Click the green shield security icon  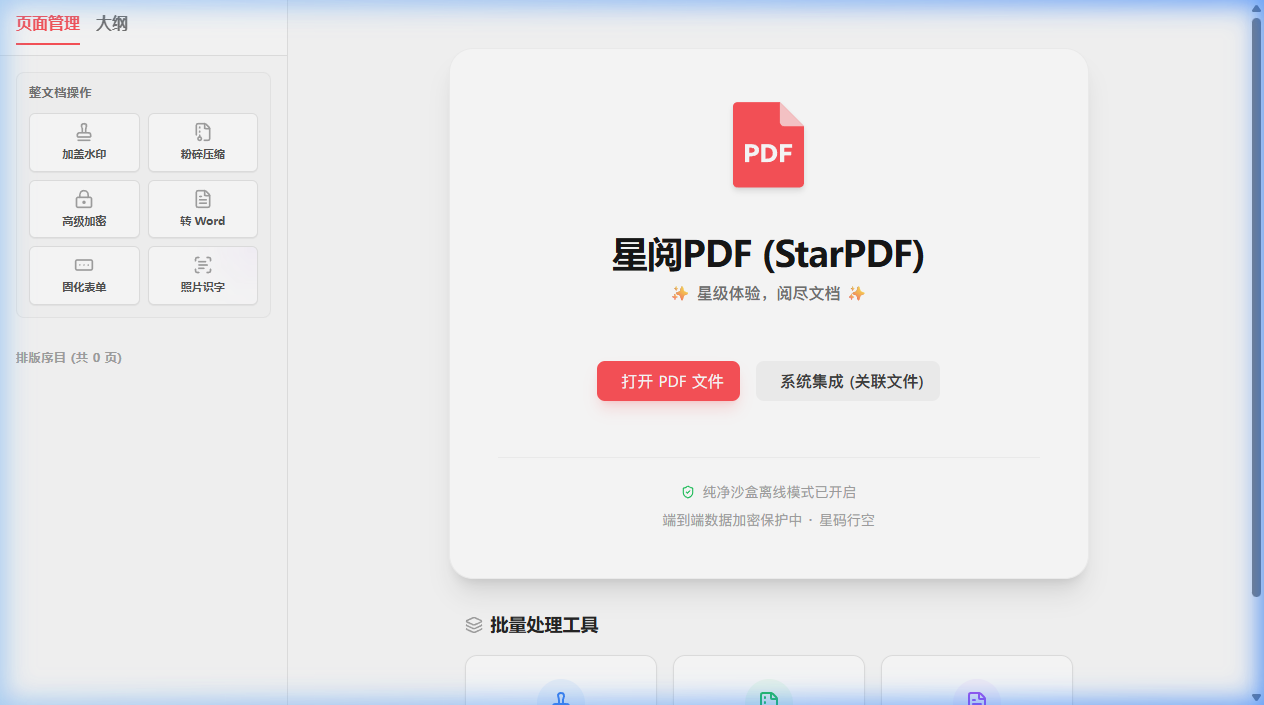688,492
